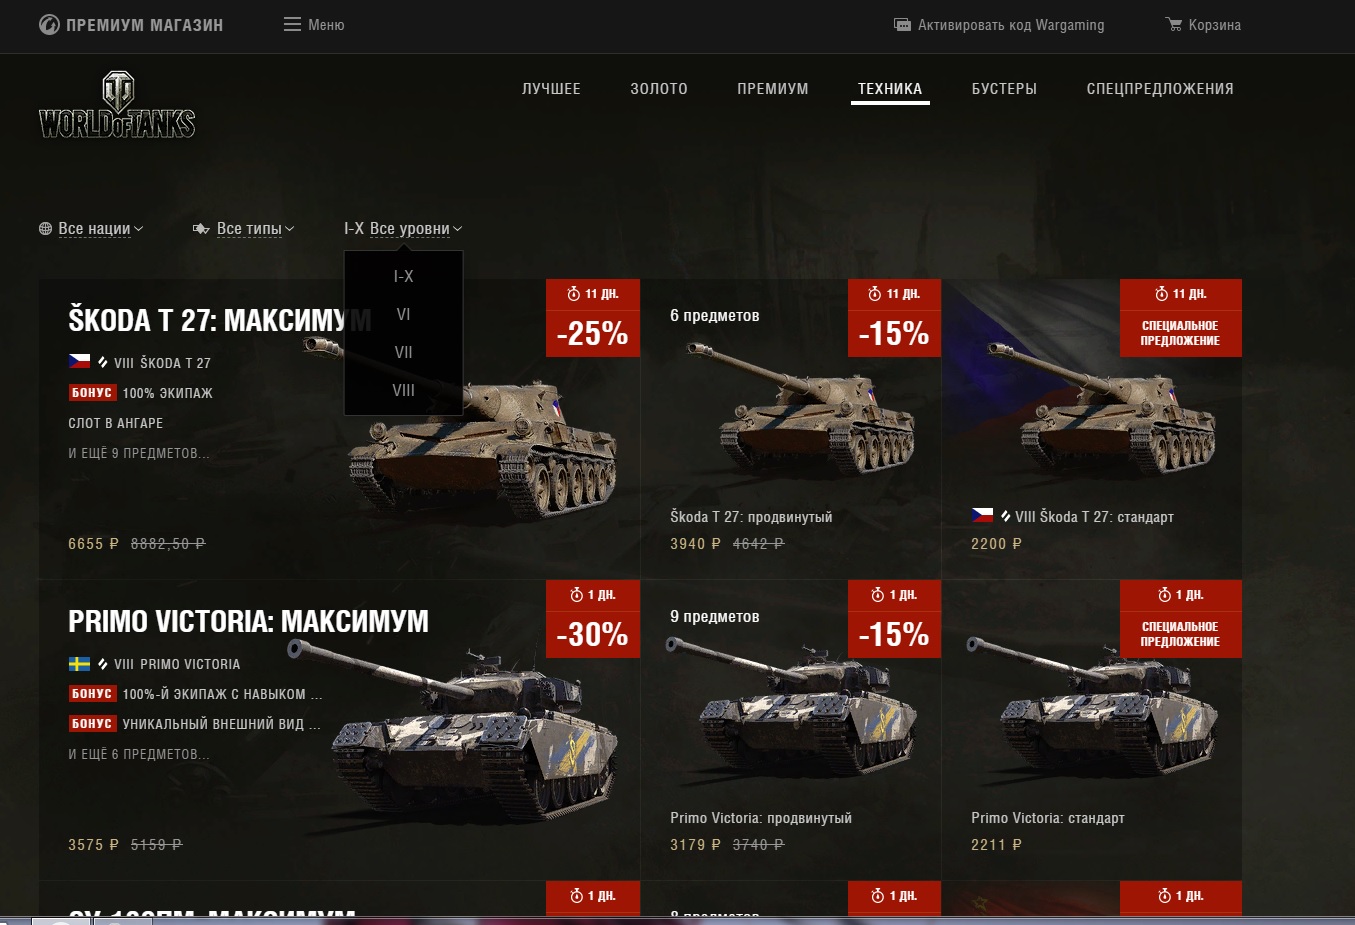Switch to the БУСТЕРЫ tab
Image resolution: width=1355 pixels, height=925 pixels.
[1004, 89]
